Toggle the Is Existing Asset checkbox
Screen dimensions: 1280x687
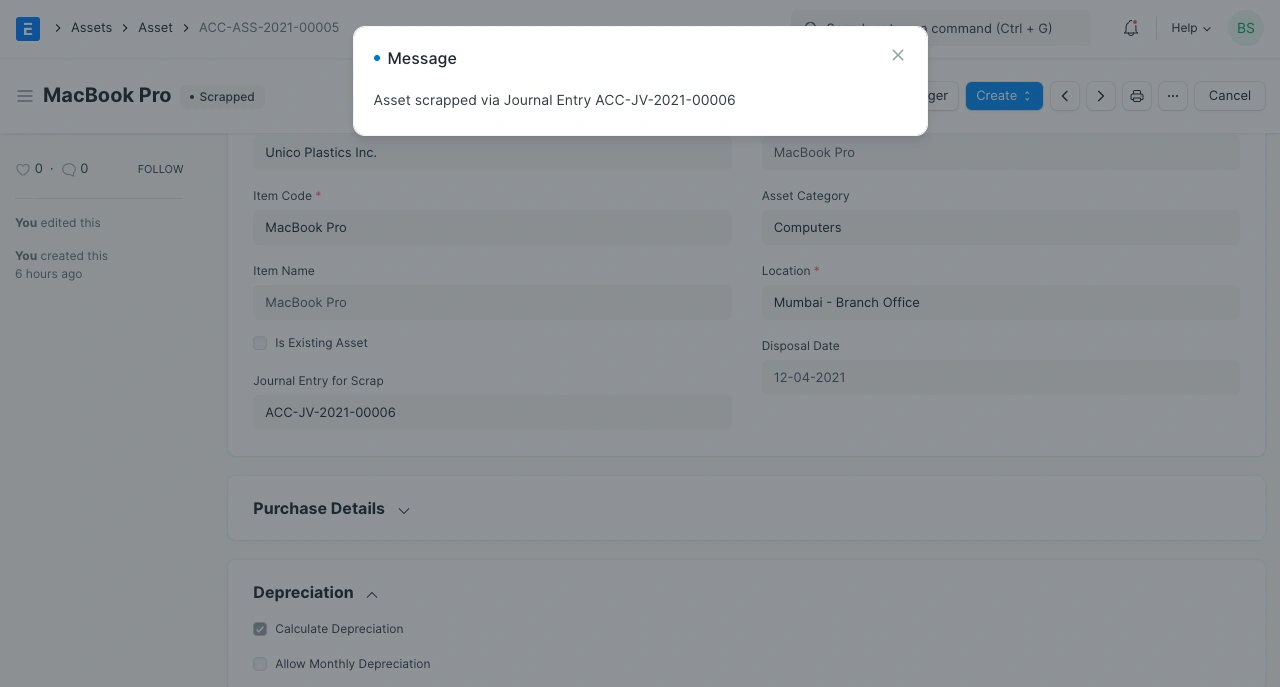click(260, 343)
